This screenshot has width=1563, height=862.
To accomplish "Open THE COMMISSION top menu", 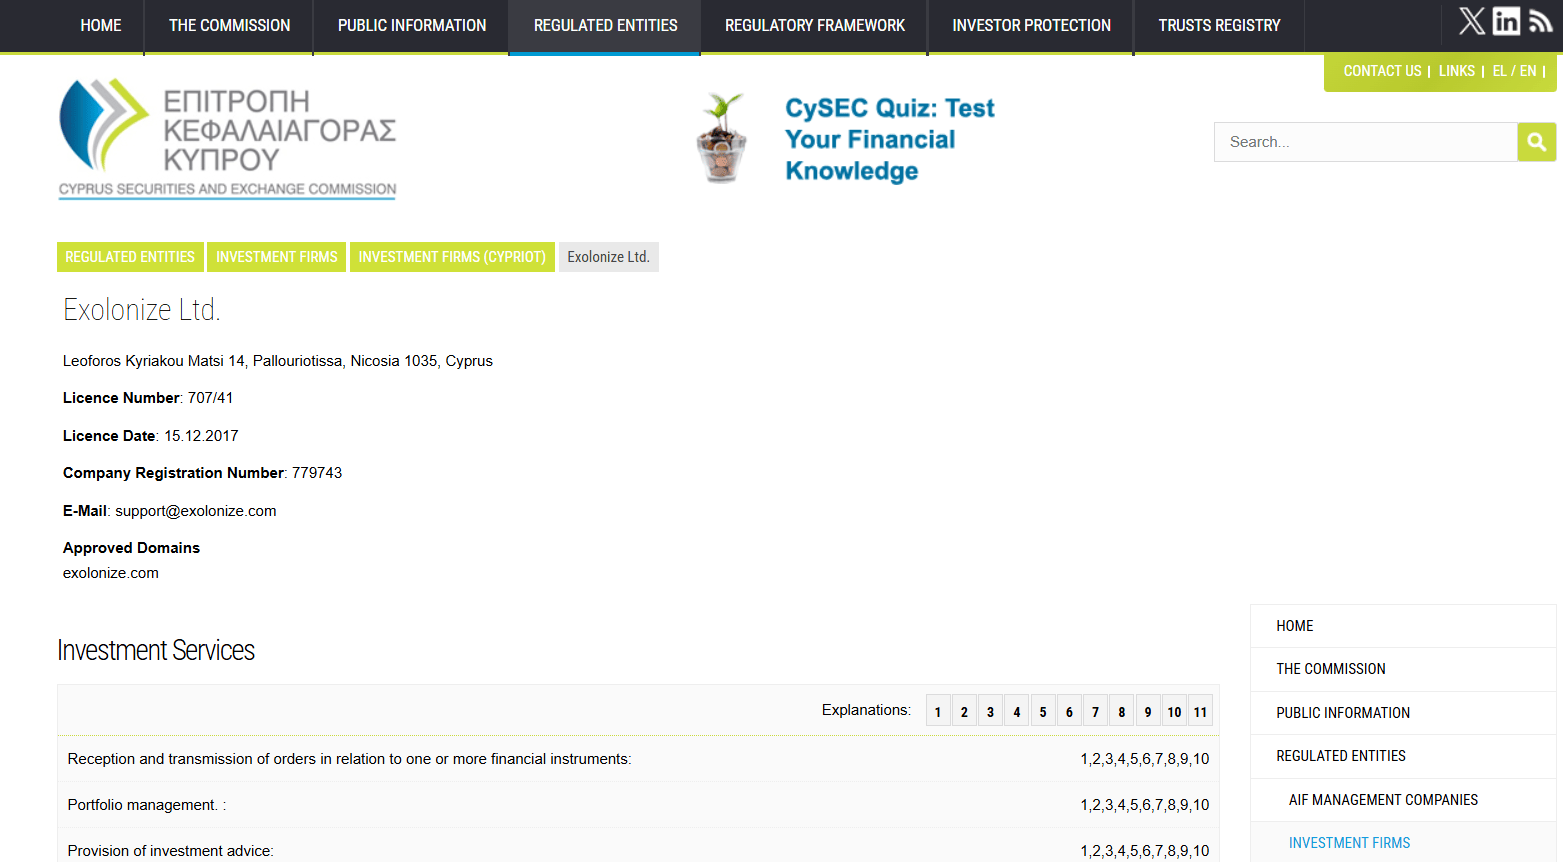I will (x=230, y=26).
